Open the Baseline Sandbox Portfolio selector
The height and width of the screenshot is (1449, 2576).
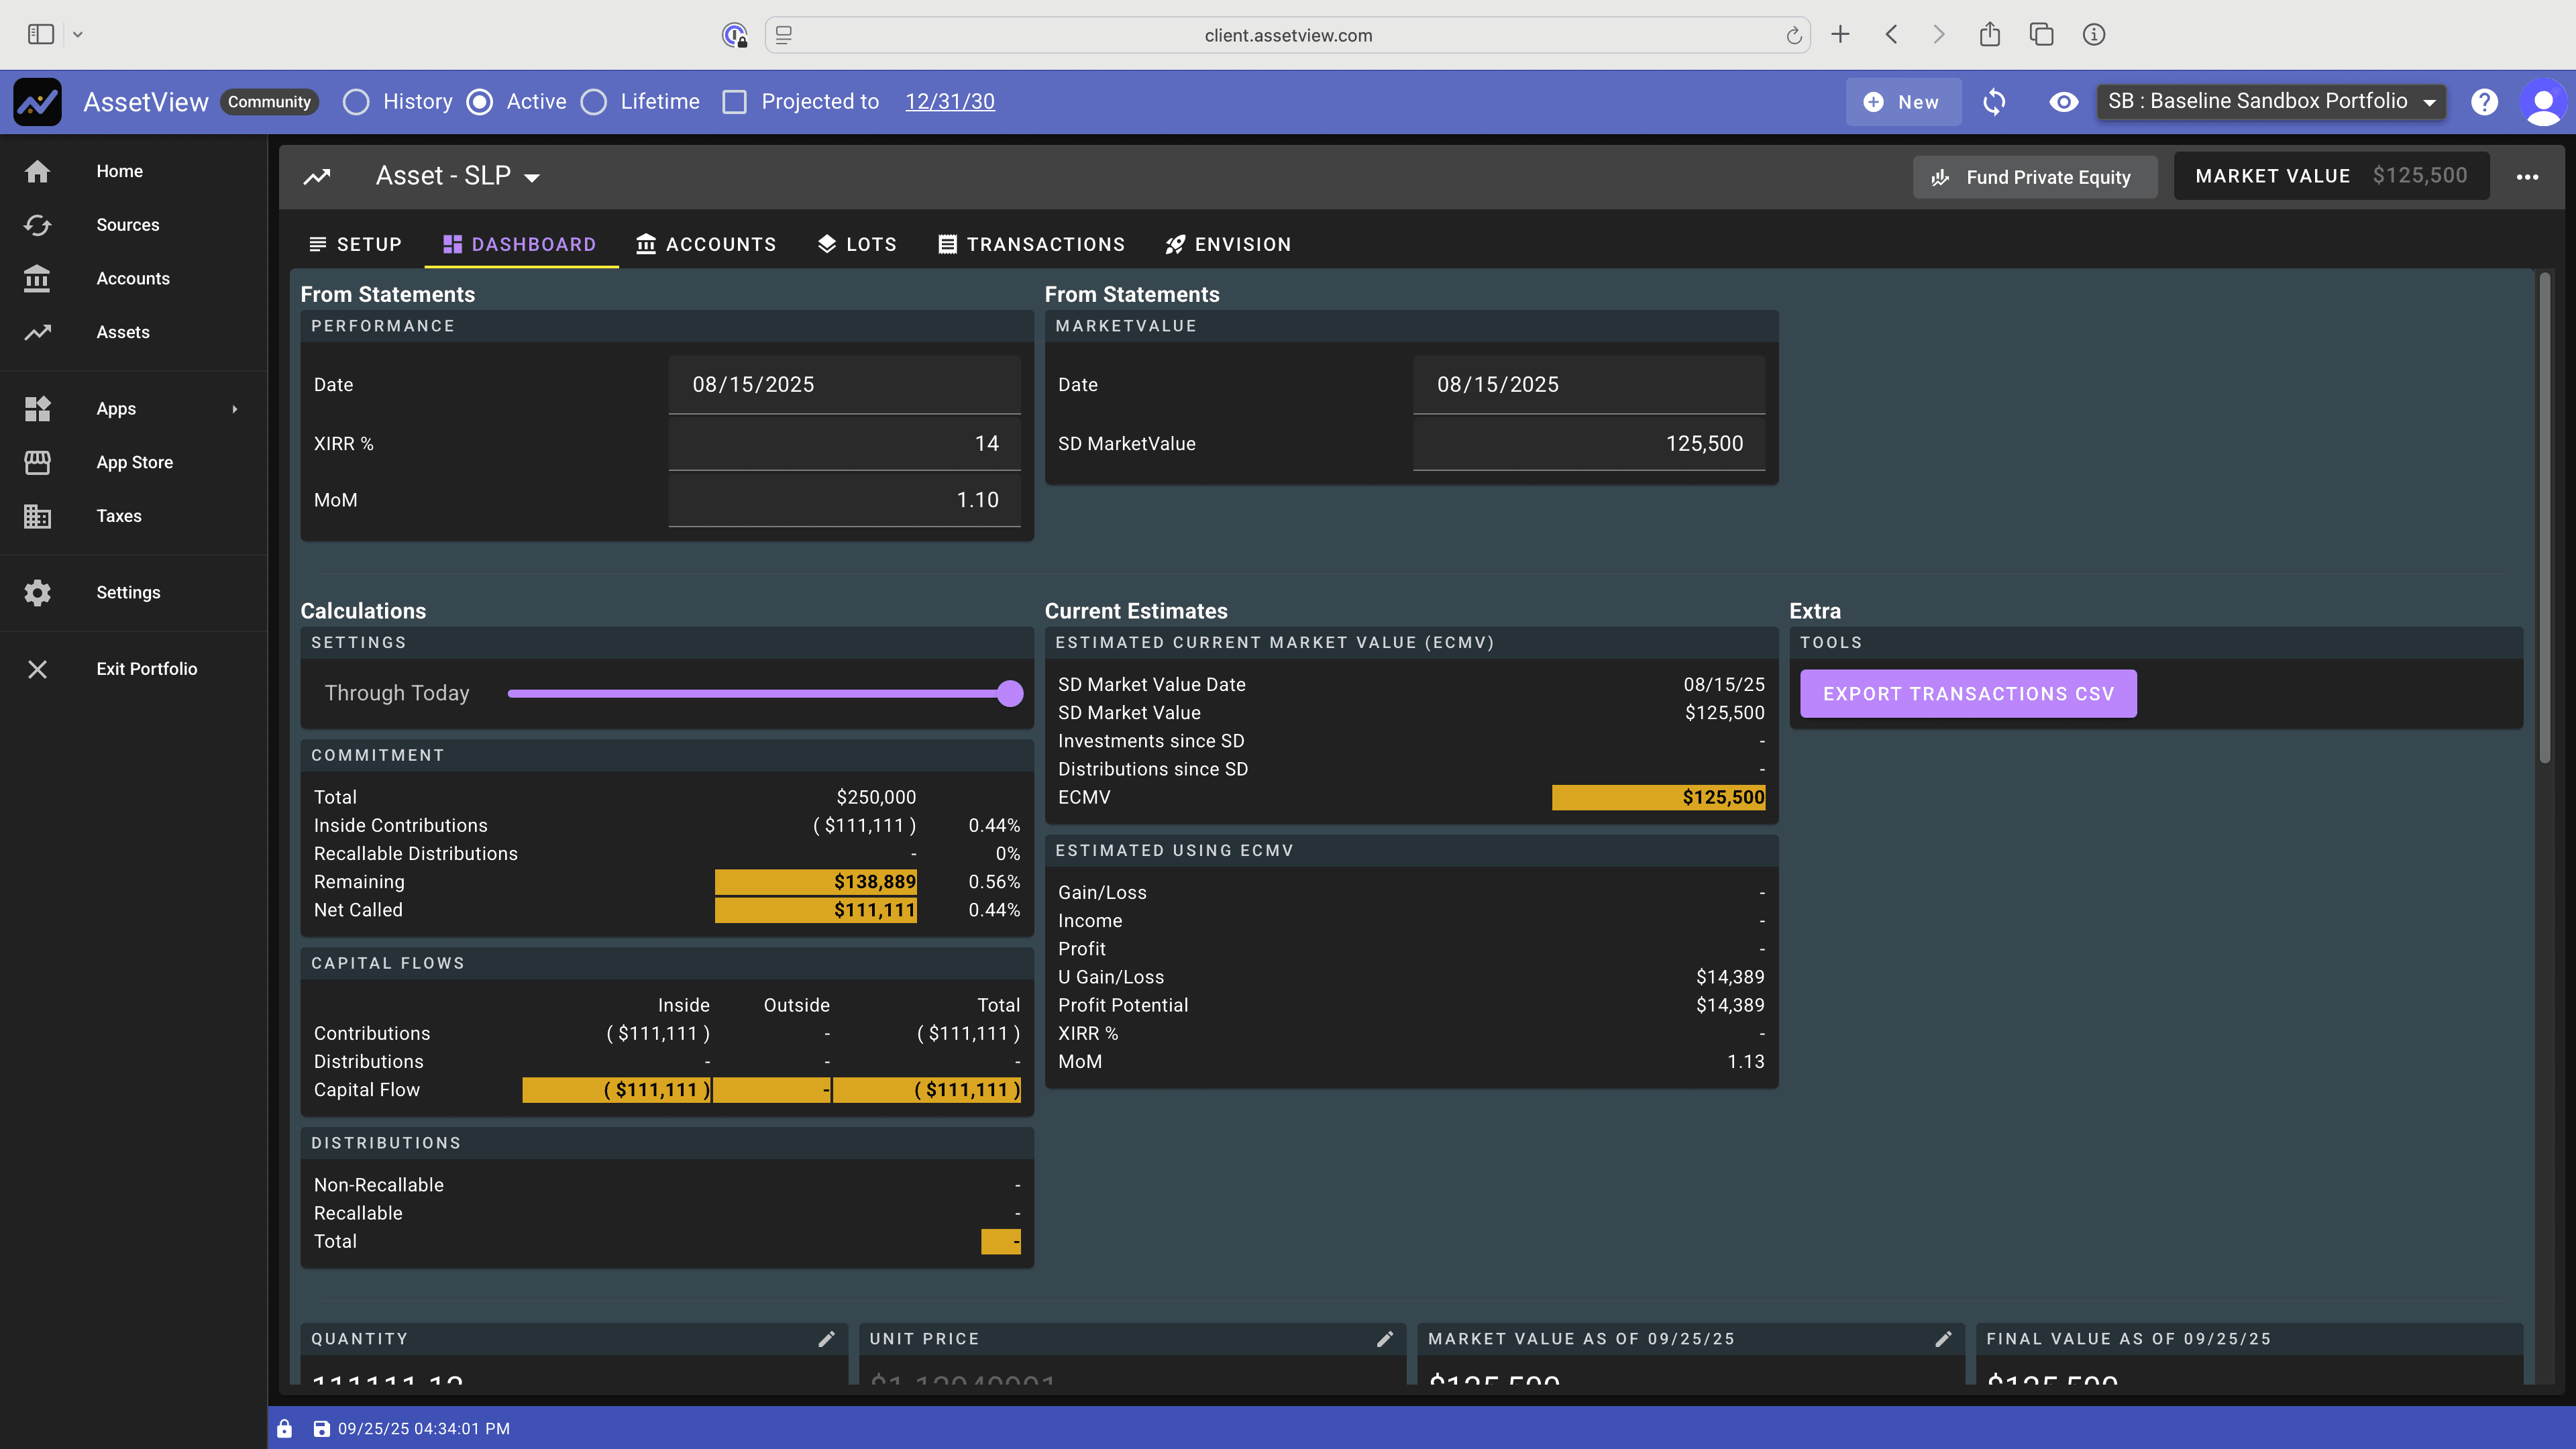click(2271, 101)
